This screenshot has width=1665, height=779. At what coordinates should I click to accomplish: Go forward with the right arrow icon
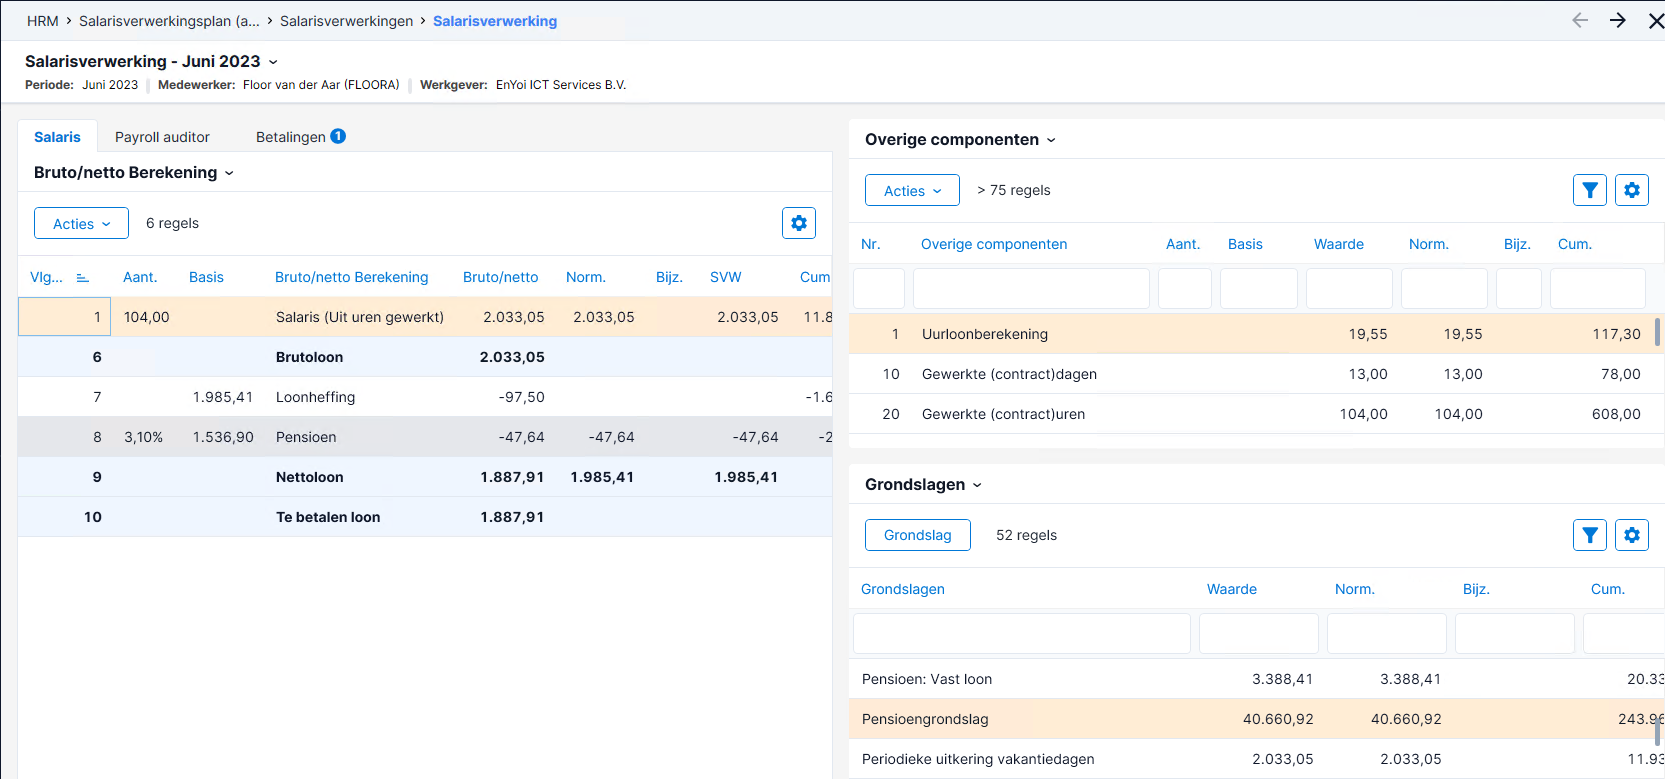[1618, 20]
